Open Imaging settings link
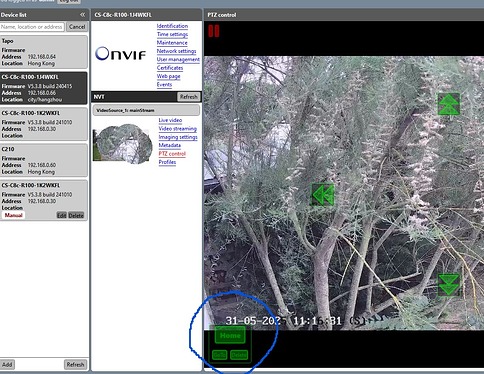 [178, 137]
